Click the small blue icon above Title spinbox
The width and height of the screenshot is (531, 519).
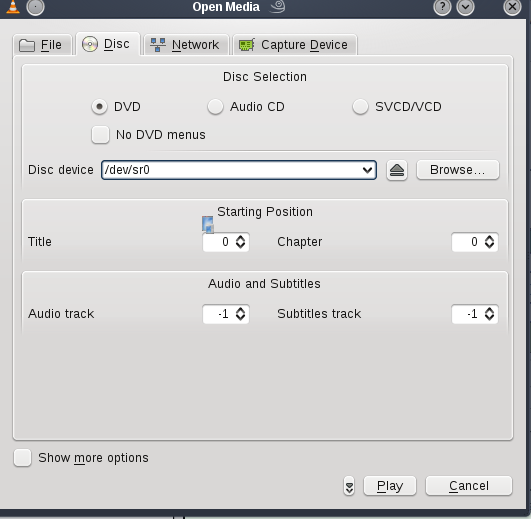[x=208, y=224]
